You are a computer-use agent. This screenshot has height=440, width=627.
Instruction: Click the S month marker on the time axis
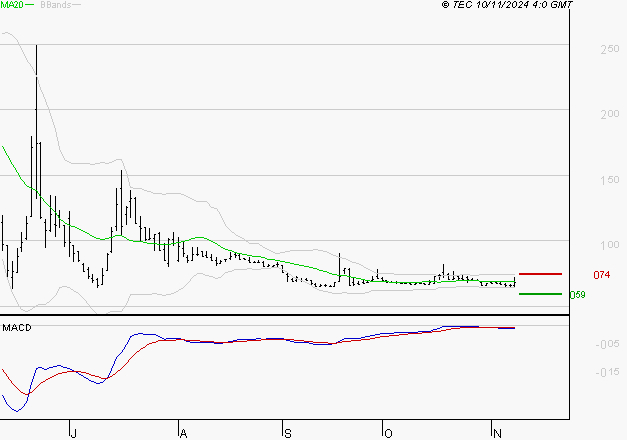(x=288, y=433)
